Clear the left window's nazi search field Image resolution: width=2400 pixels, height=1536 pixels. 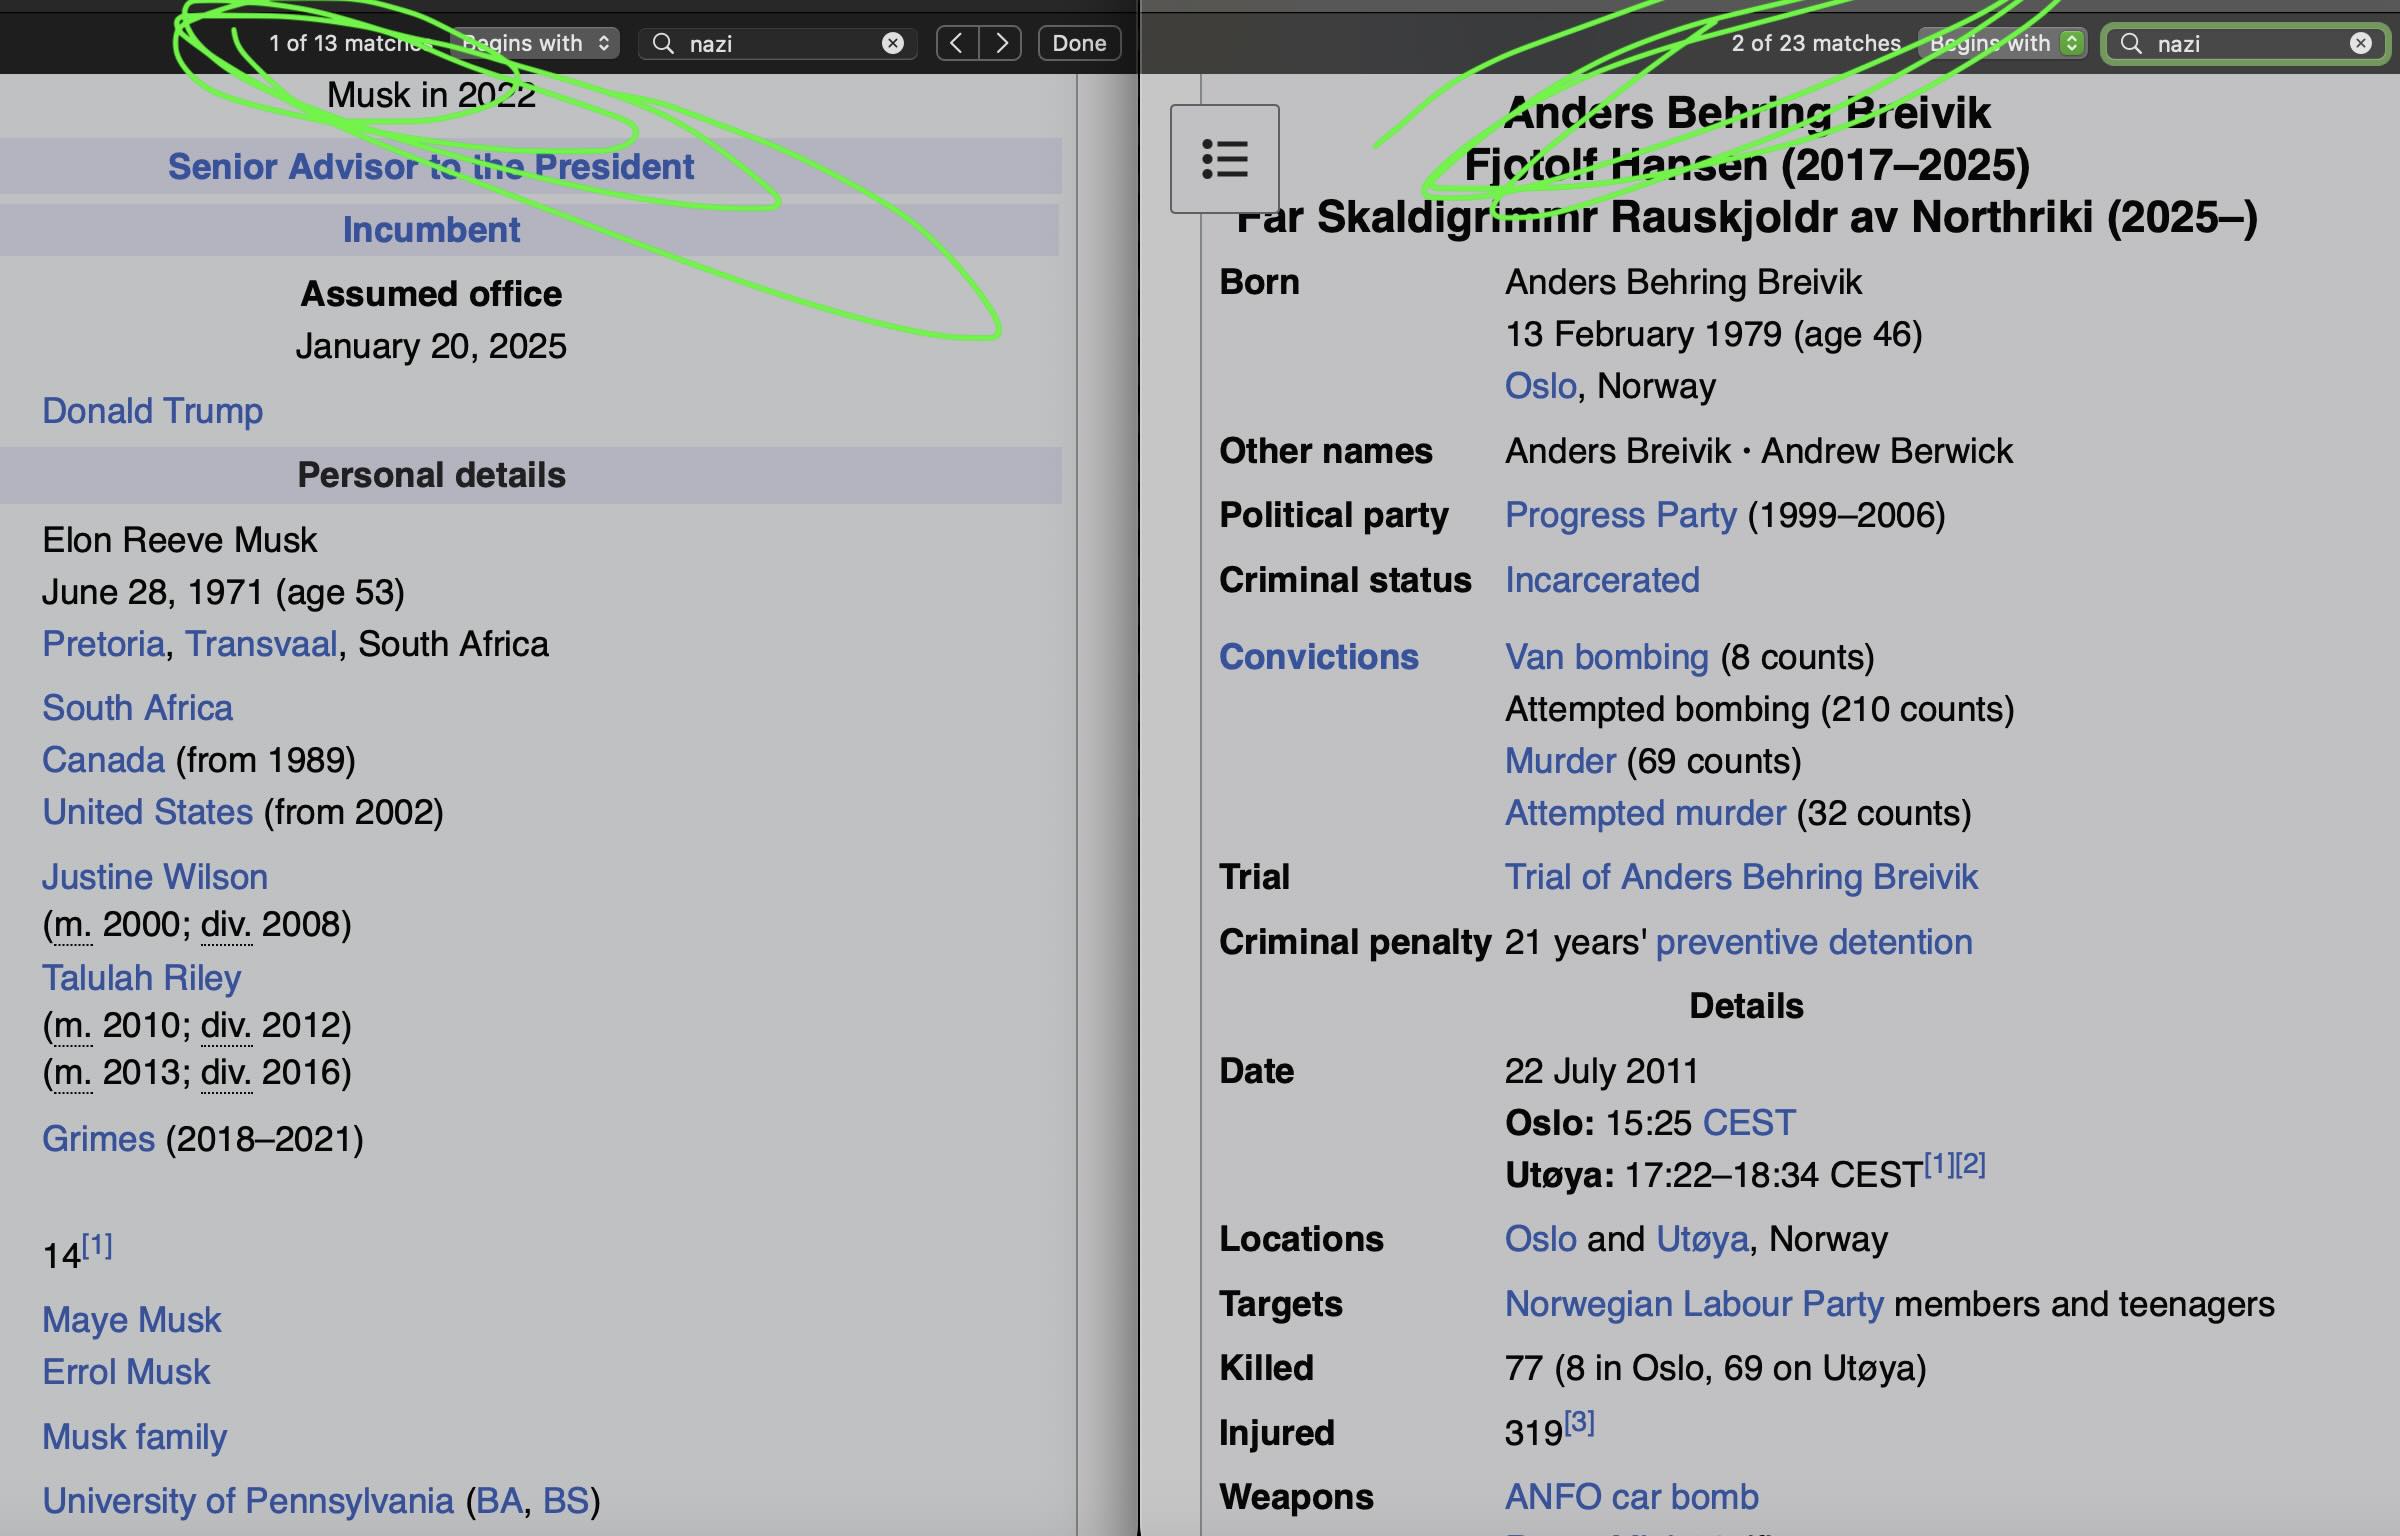893,43
